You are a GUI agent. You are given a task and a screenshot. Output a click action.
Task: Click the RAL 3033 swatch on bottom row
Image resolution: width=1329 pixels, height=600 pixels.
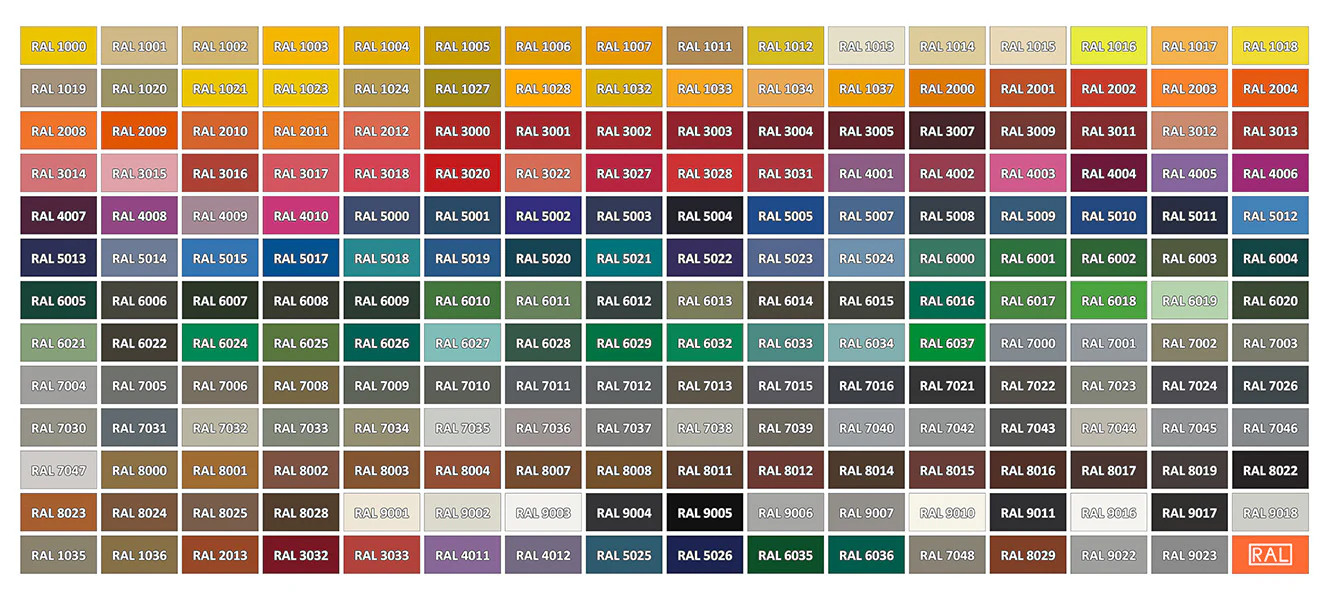pos(381,555)
